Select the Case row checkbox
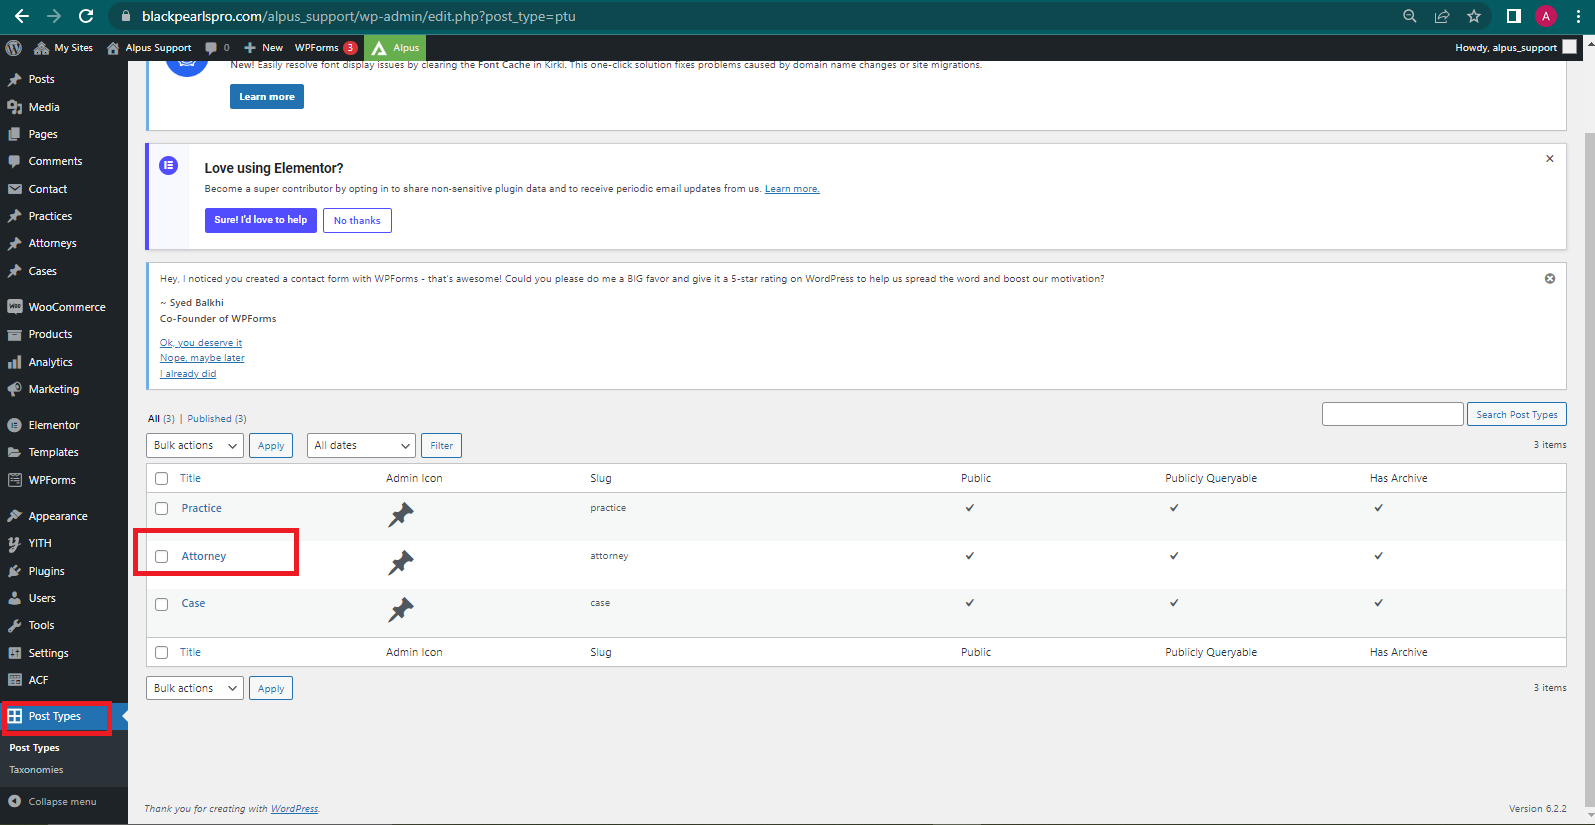The height and width of the screenshot is (825, 1595). click(161, 604)
